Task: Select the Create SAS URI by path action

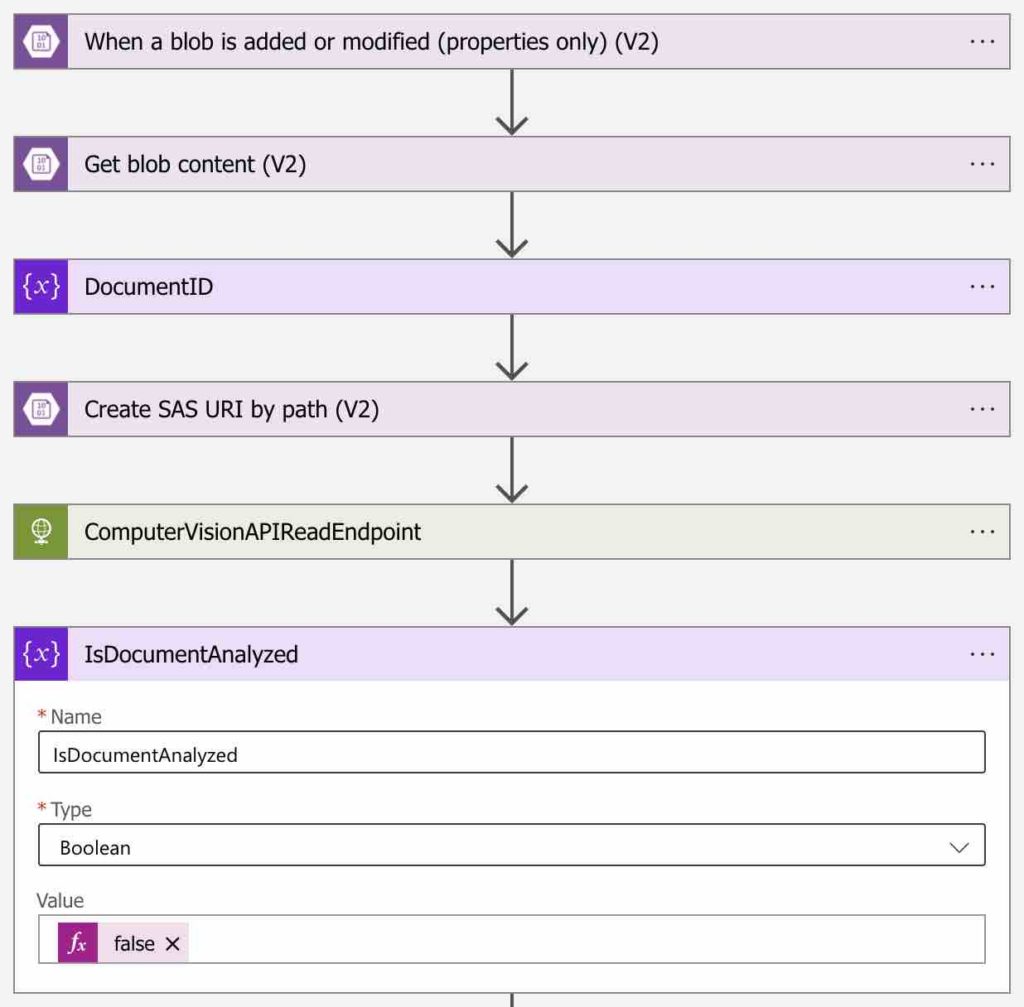Action: (400, 409)
